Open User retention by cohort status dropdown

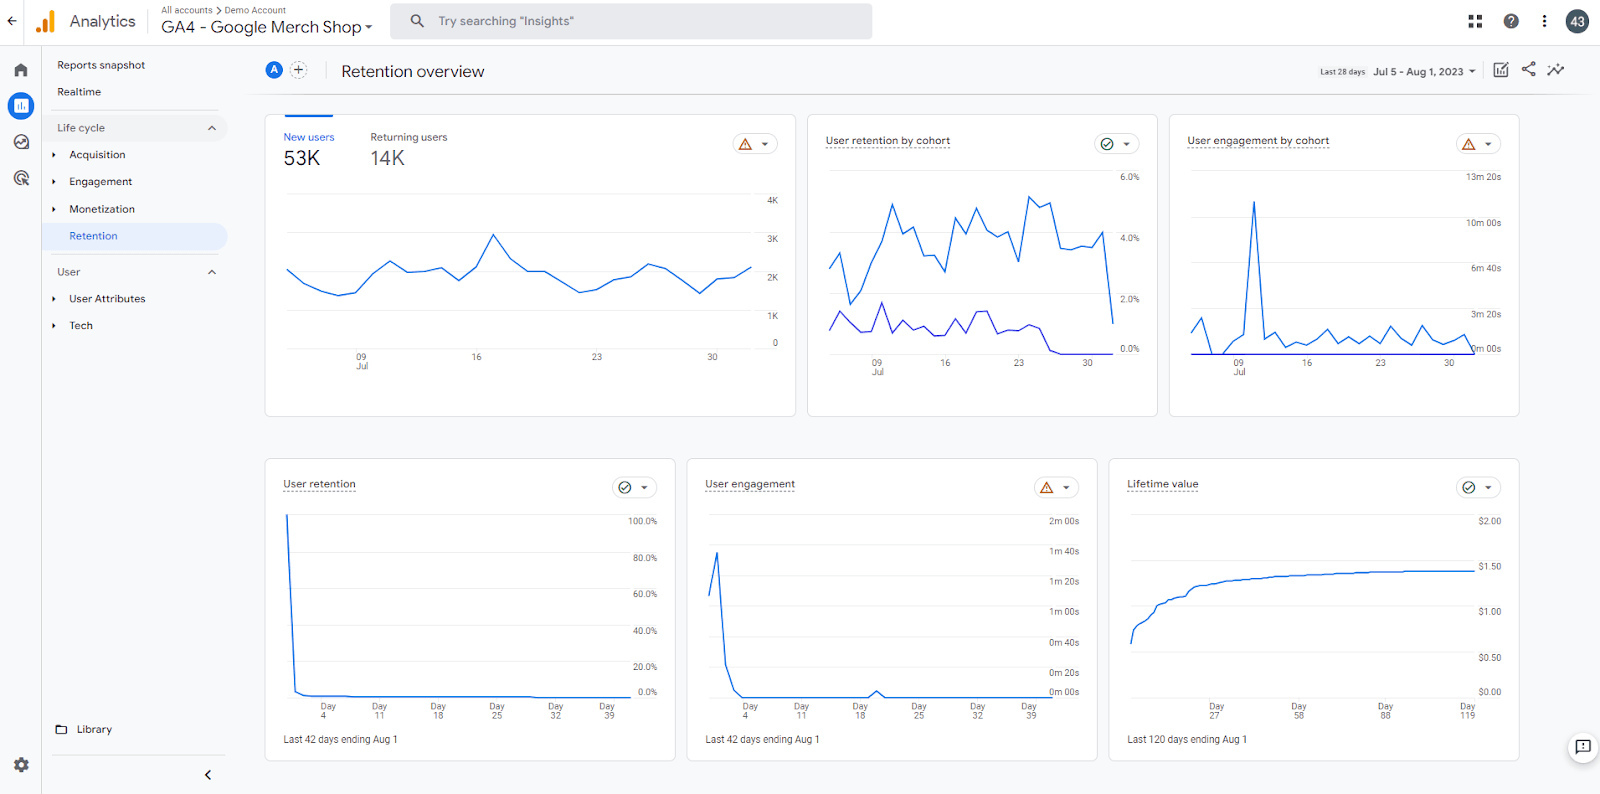coord(1116,144)
